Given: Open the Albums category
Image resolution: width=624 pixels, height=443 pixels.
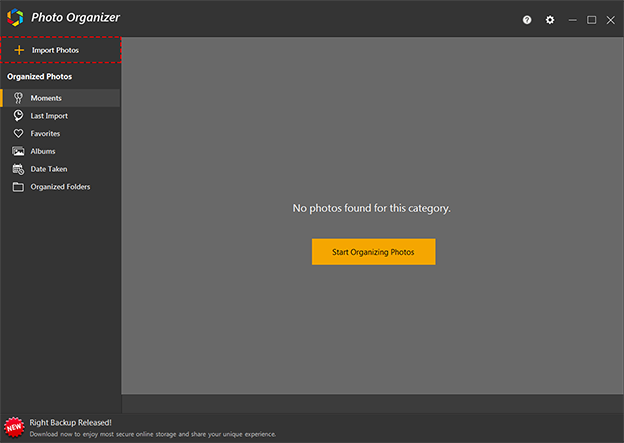Looking at the screenshot, I should point(60,151).
